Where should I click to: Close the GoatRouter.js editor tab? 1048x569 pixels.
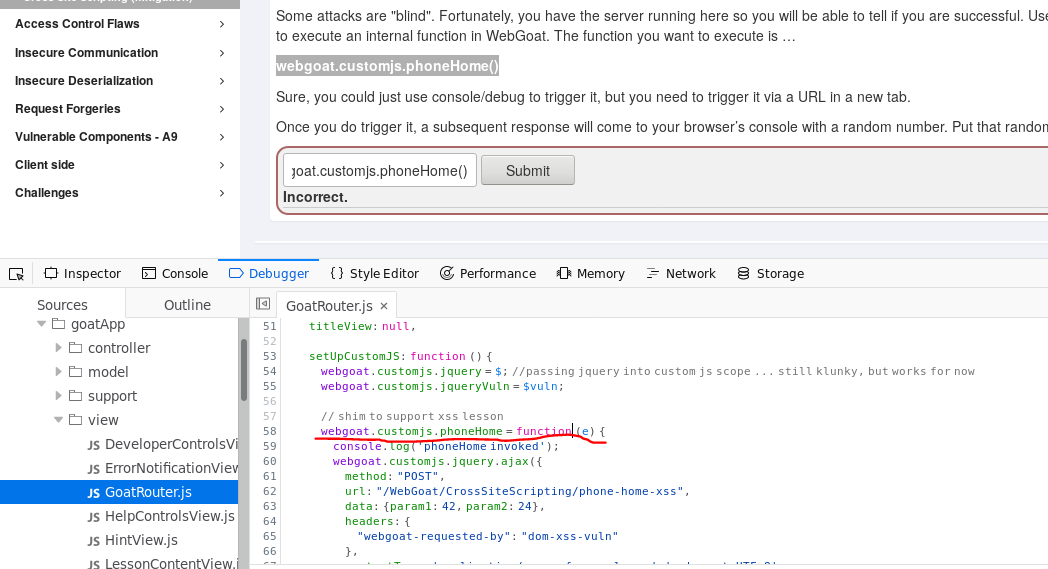tap(384, 306)
